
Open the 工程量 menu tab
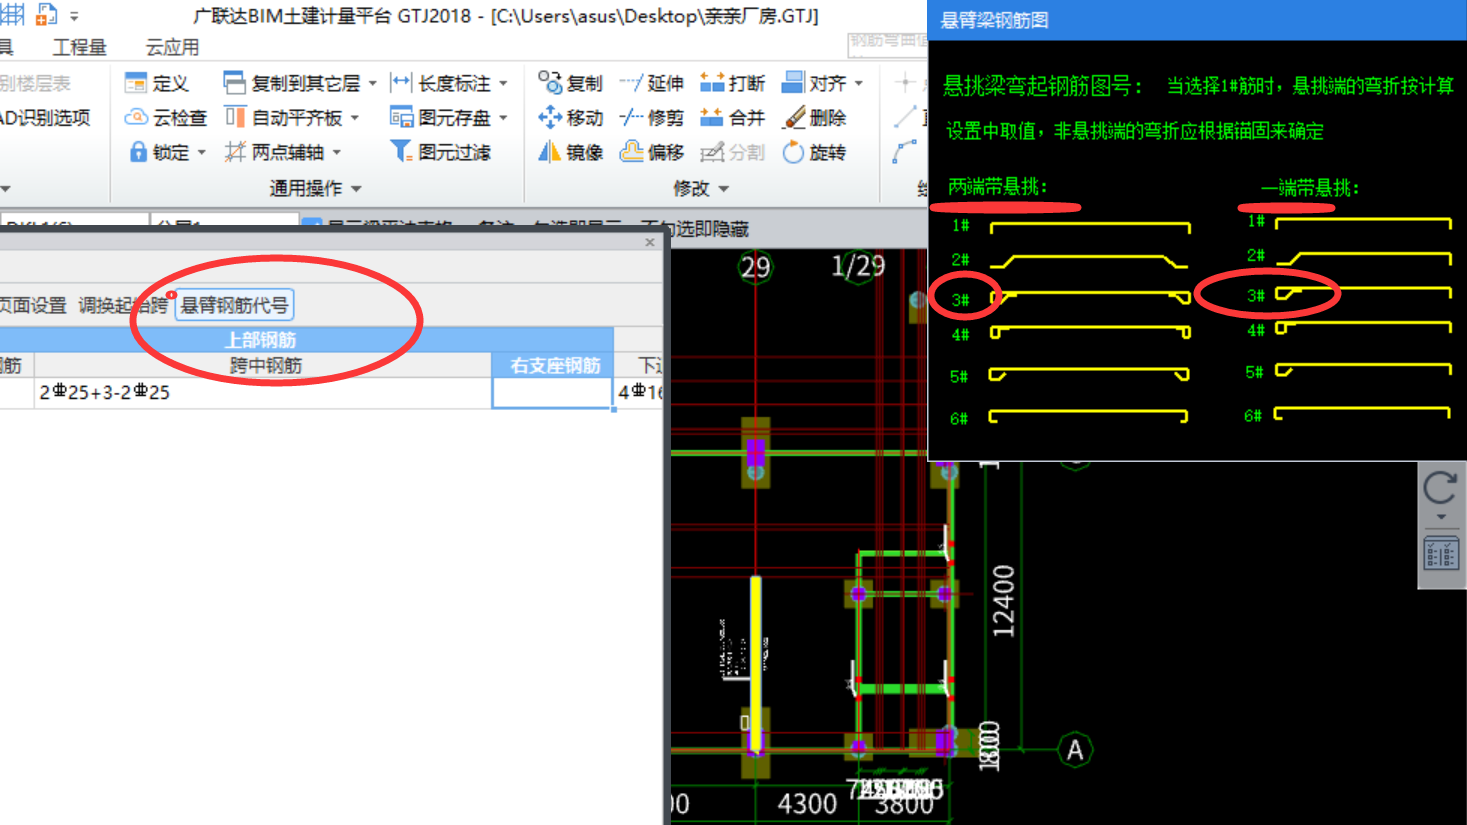pyautogui.click(x=79, y=47)
